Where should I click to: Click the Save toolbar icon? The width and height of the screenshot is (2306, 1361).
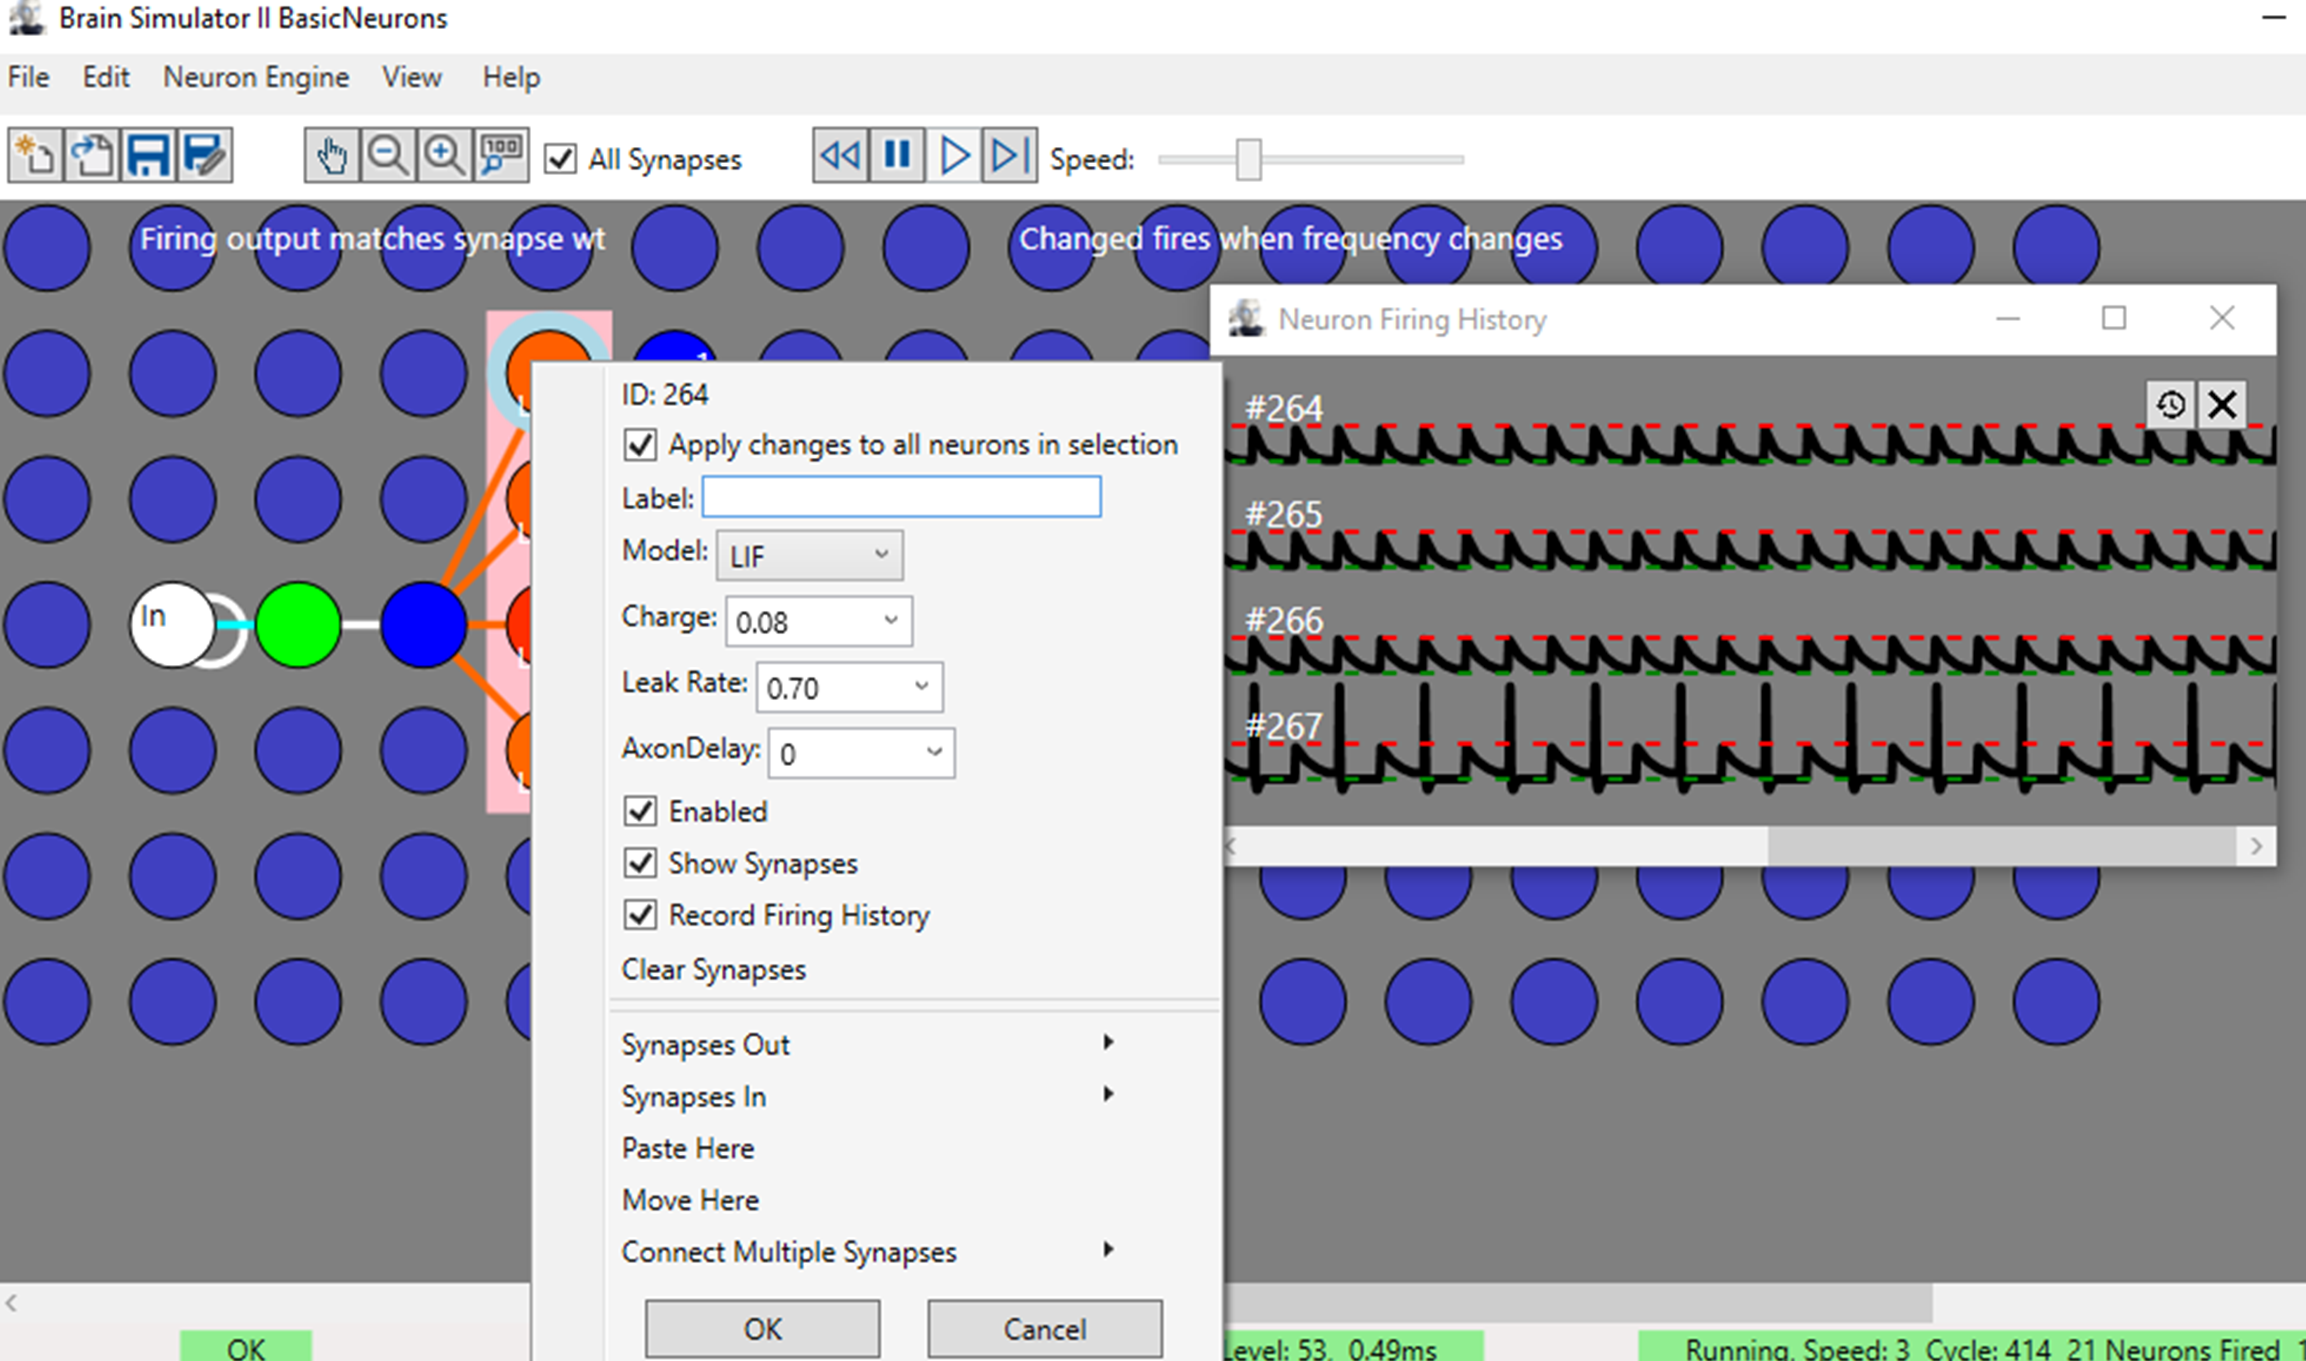148,156
